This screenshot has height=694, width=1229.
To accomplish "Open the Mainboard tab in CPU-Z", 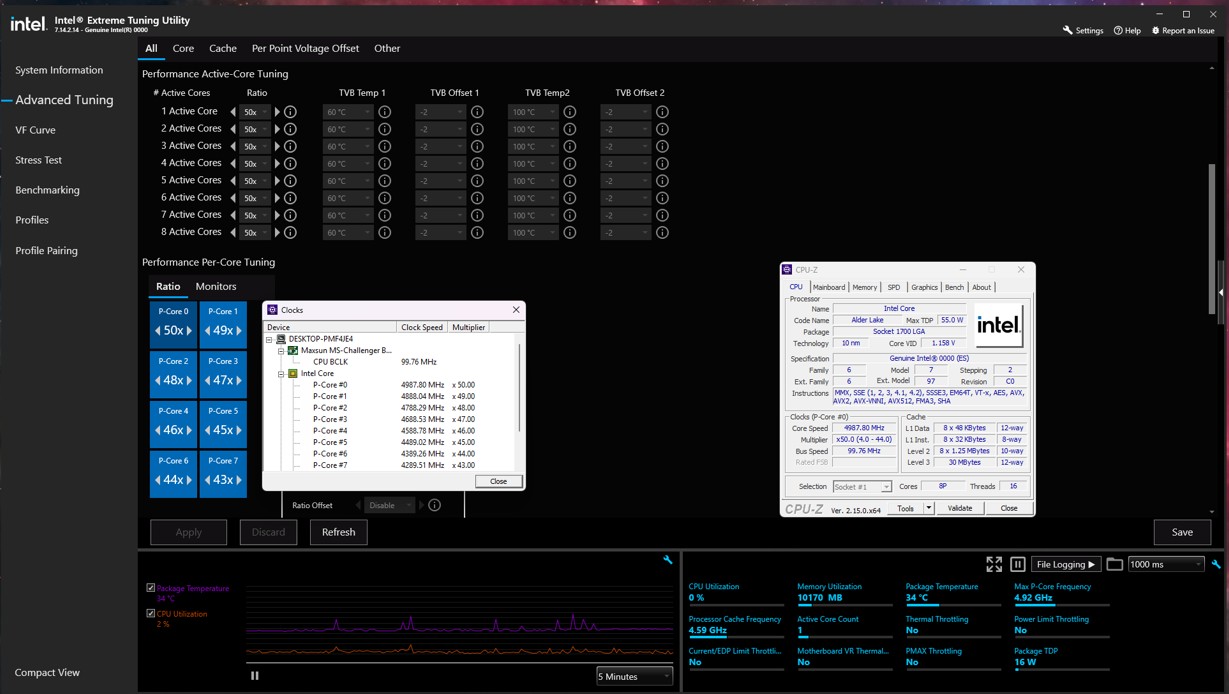I will pyautogui.click(x=829, y=287).
